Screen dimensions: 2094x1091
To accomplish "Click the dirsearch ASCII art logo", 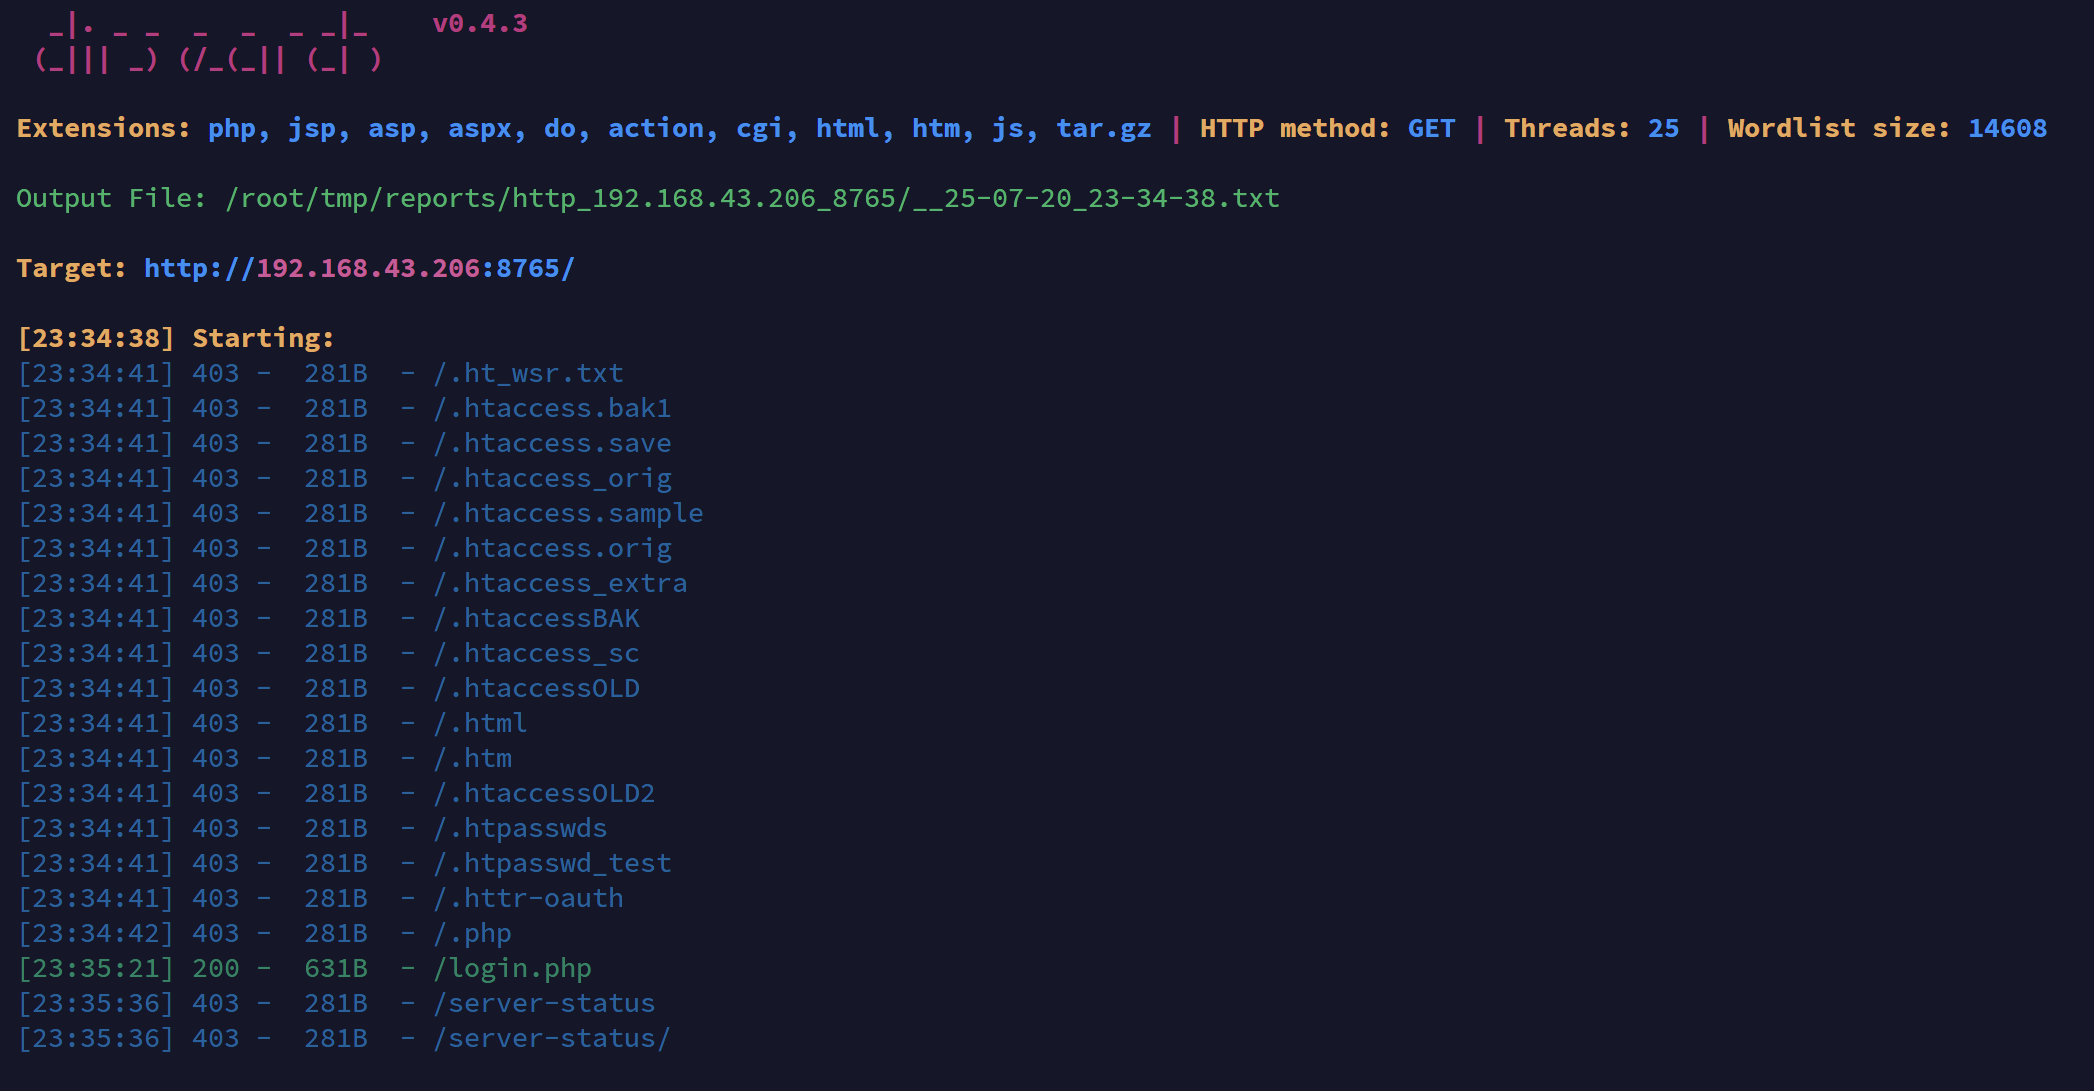I will (208, 44).
